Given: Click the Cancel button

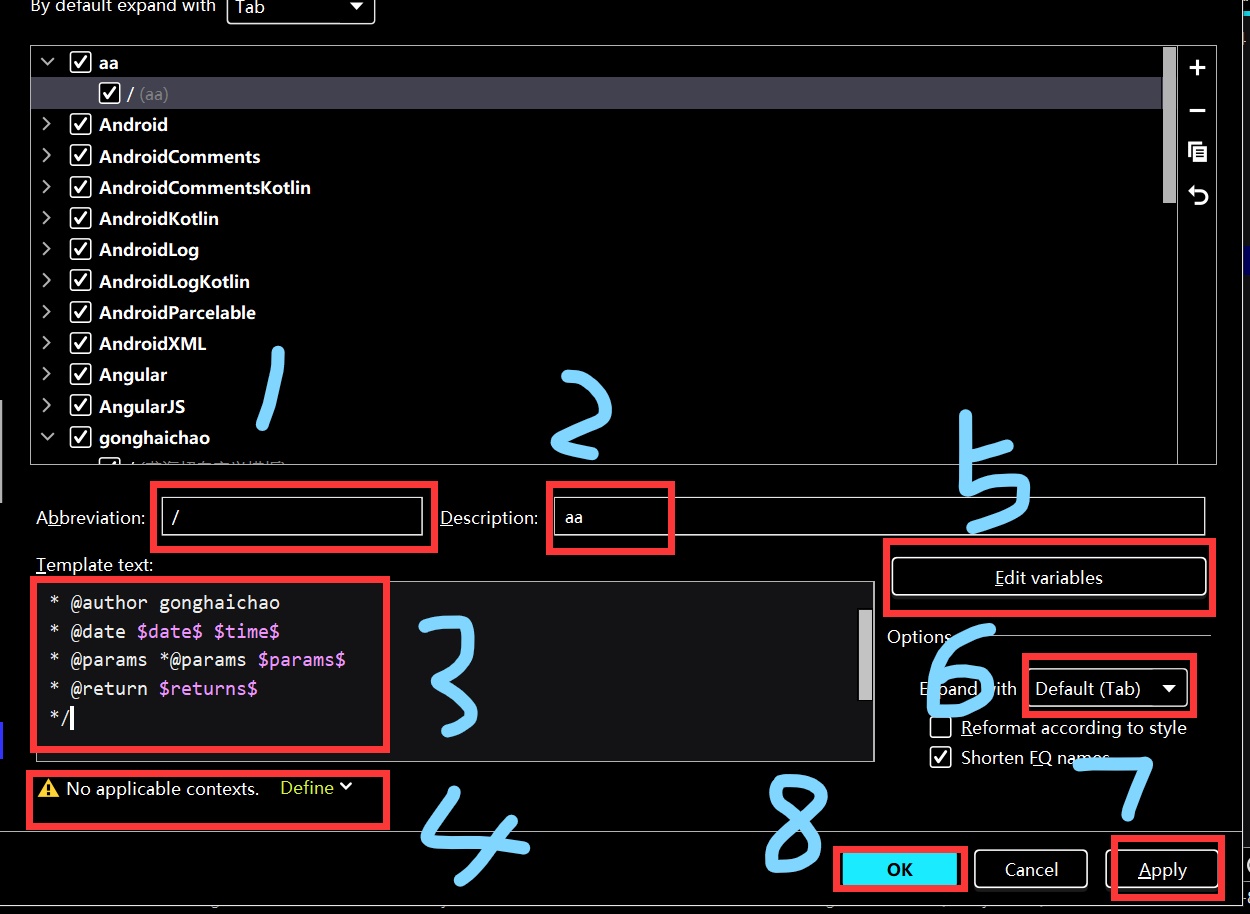Looking at the screenshot, I should (1031, 869).
